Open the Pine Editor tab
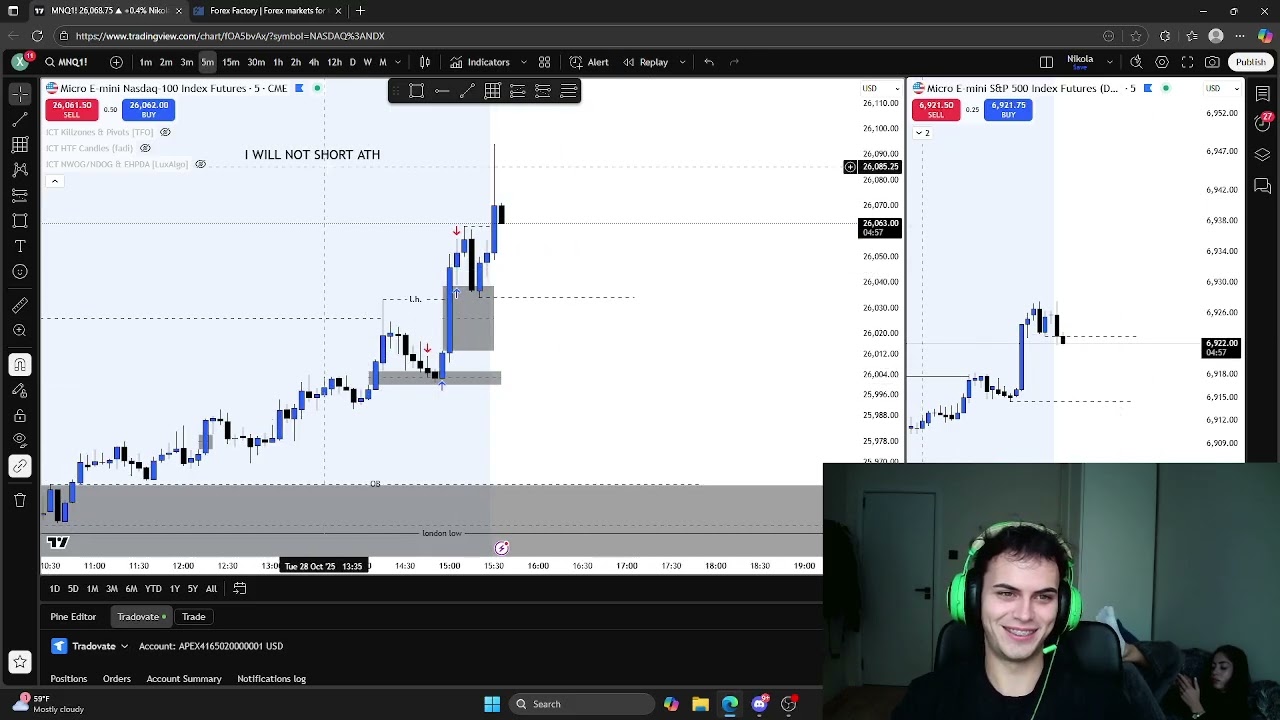The height and width of the screenshot is (720, 1280). [x=73, y=617]
